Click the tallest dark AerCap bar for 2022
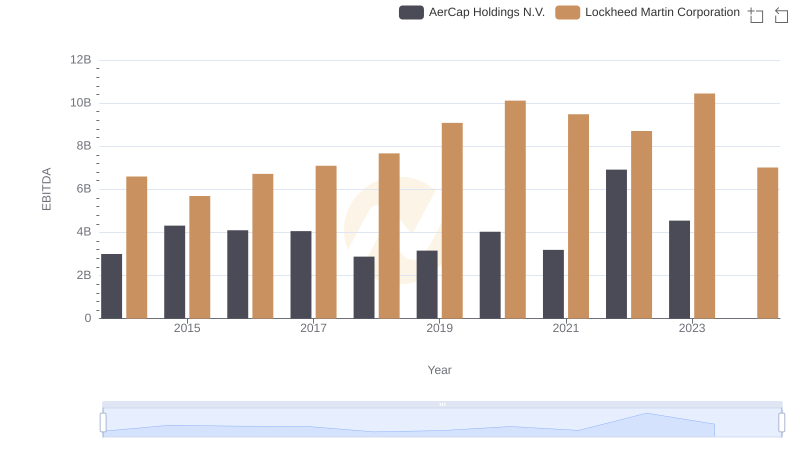Image resolution: width=800 pixels, height=461 pixels. pos(616,244)
